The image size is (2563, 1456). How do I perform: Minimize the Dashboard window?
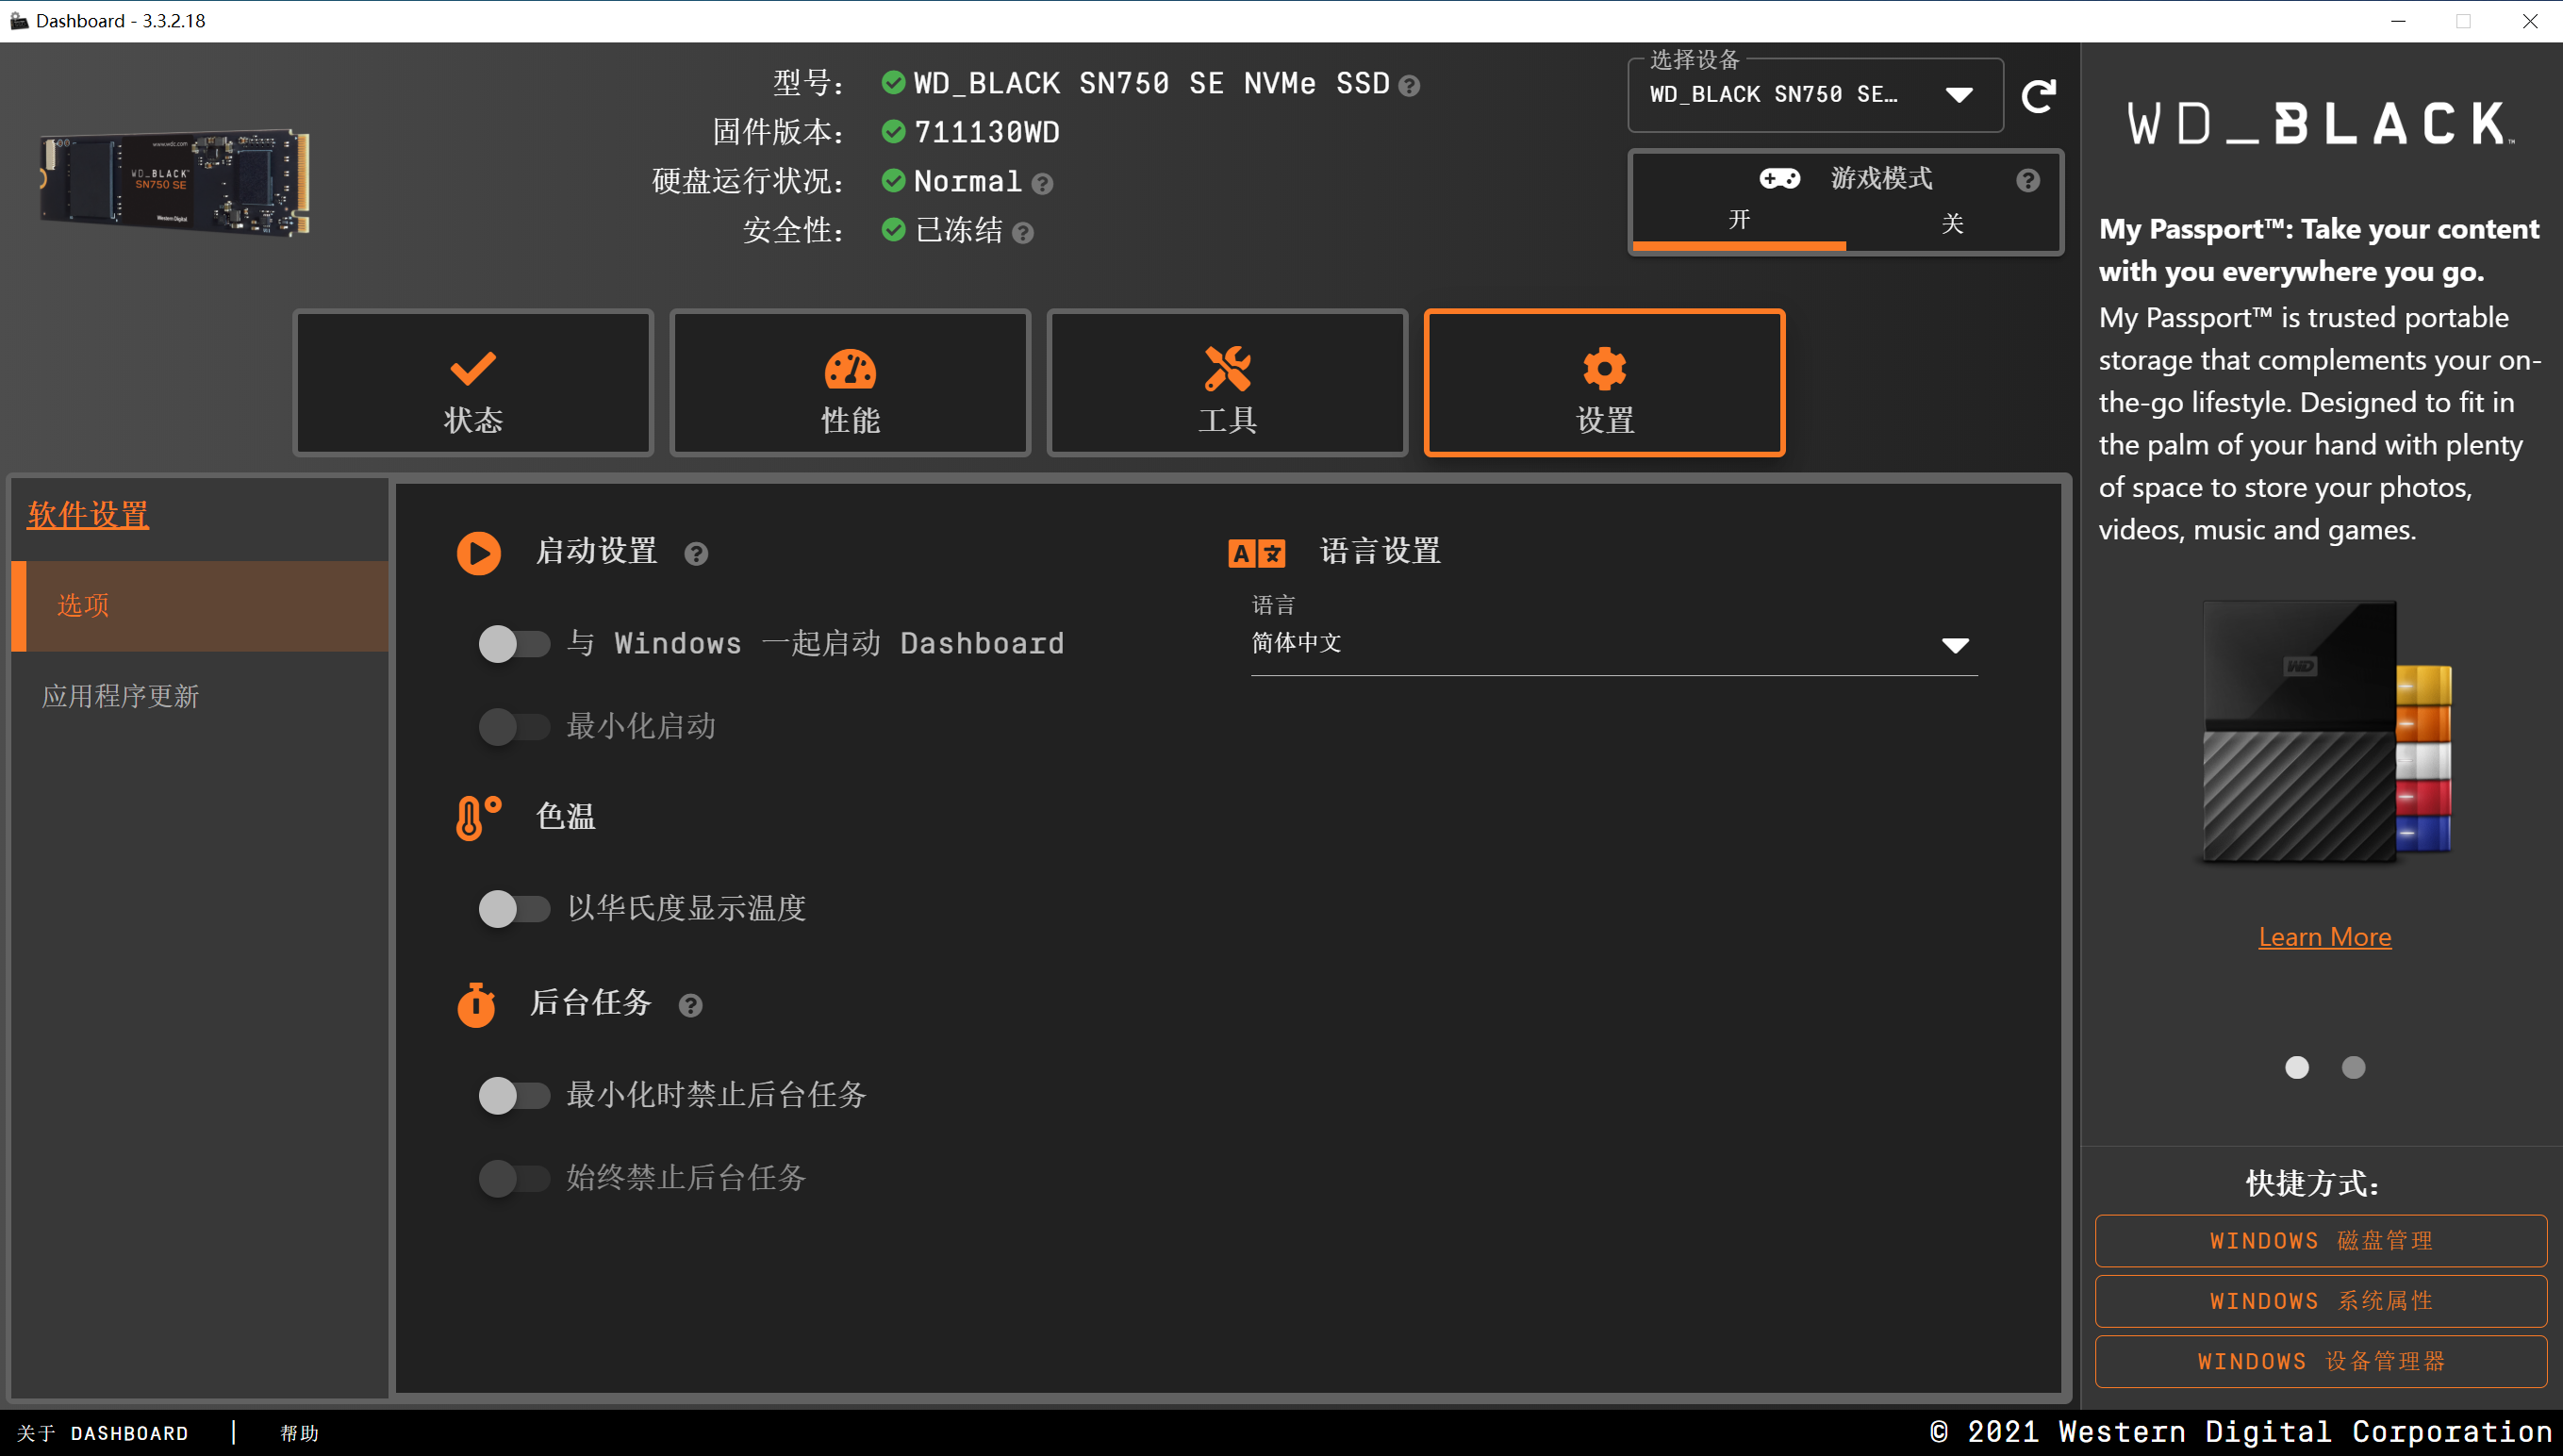2398,21
